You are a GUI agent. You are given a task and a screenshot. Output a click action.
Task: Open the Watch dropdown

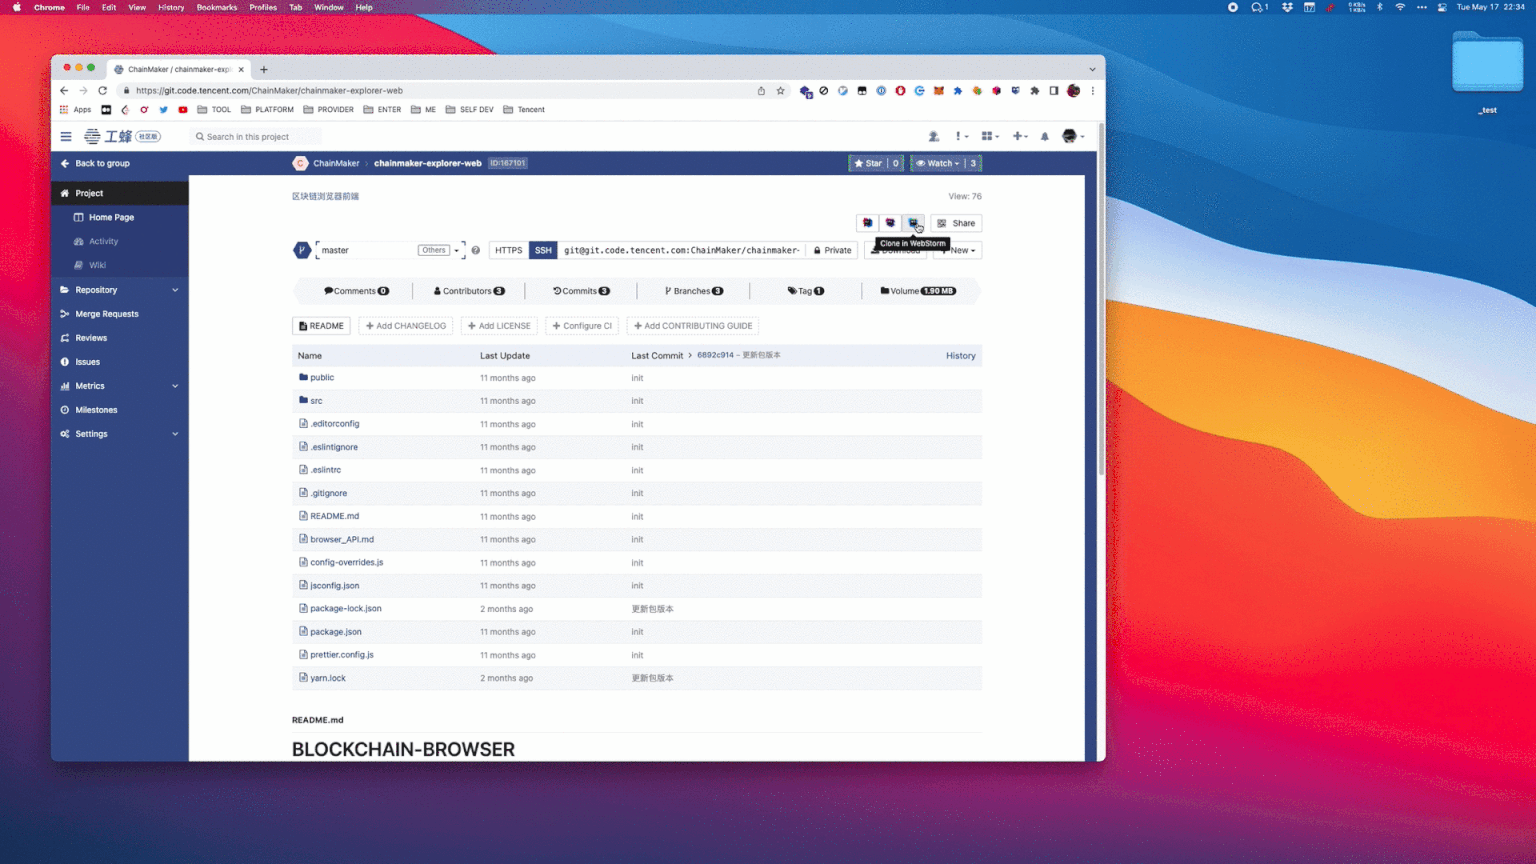tap(937, 163)
